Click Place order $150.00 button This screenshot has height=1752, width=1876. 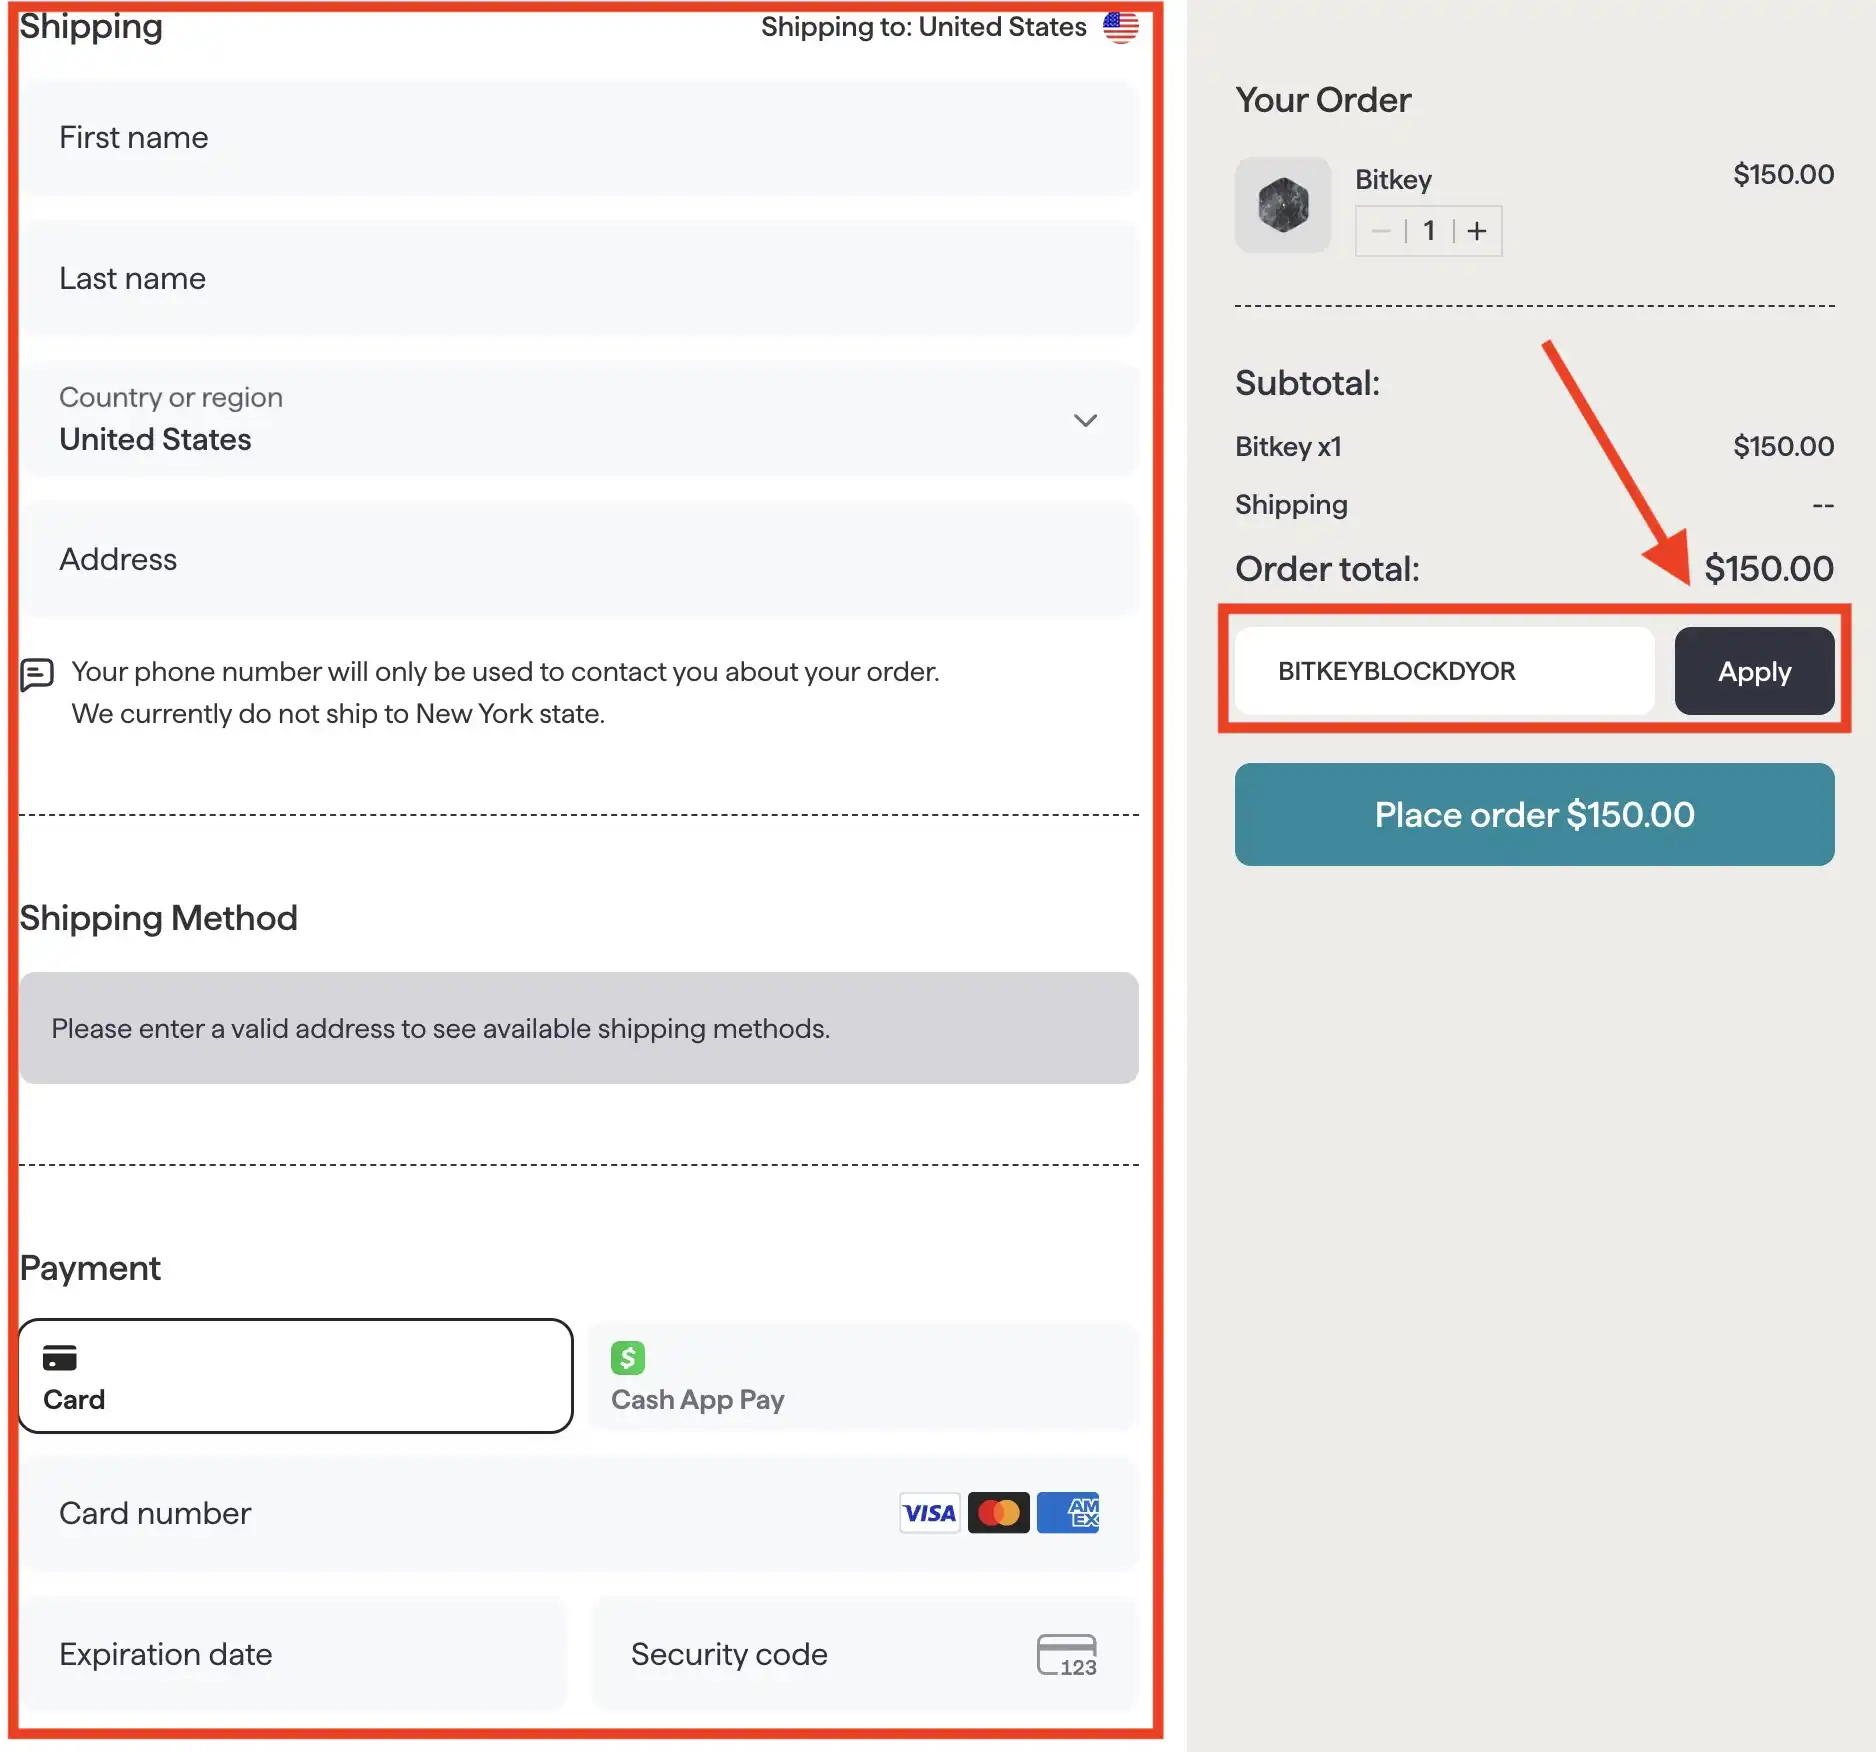click(1534, 815)
